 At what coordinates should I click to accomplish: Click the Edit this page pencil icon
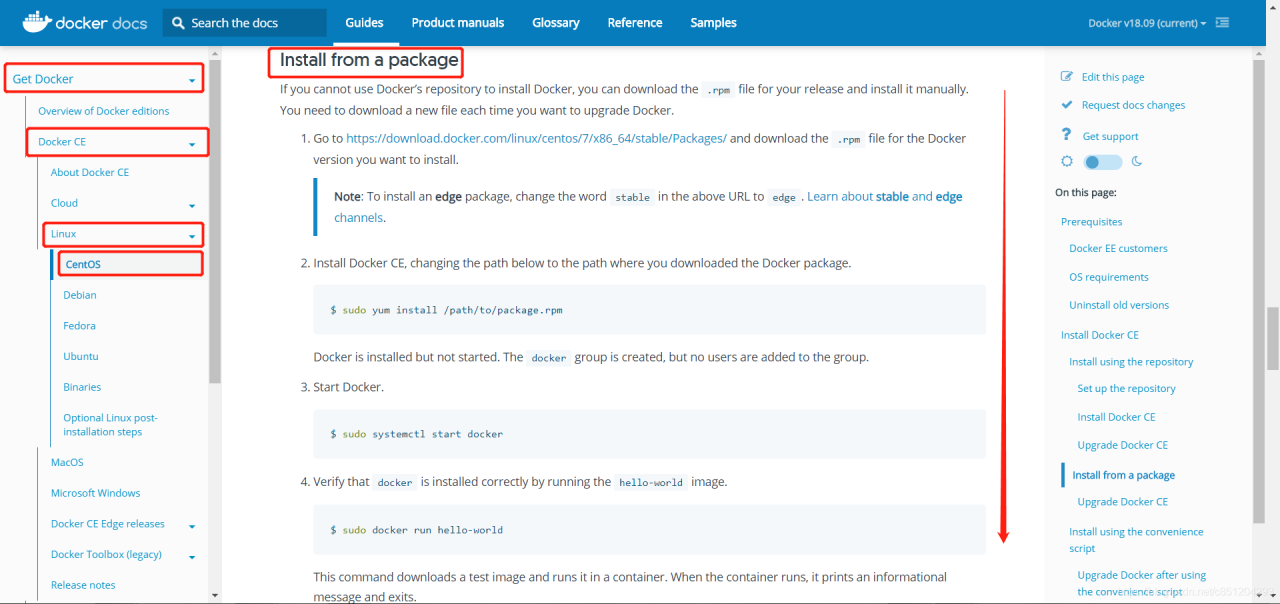1067,77
